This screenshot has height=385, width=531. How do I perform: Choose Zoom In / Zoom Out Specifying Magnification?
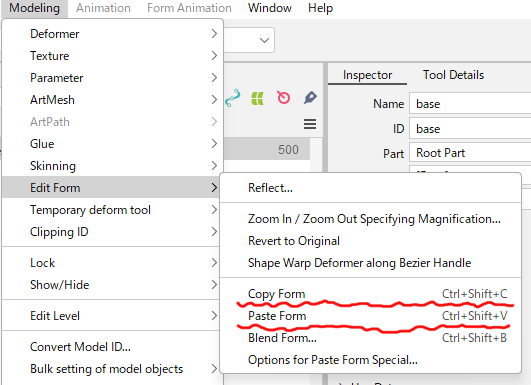pyautogui.click(x=370, y=219)
